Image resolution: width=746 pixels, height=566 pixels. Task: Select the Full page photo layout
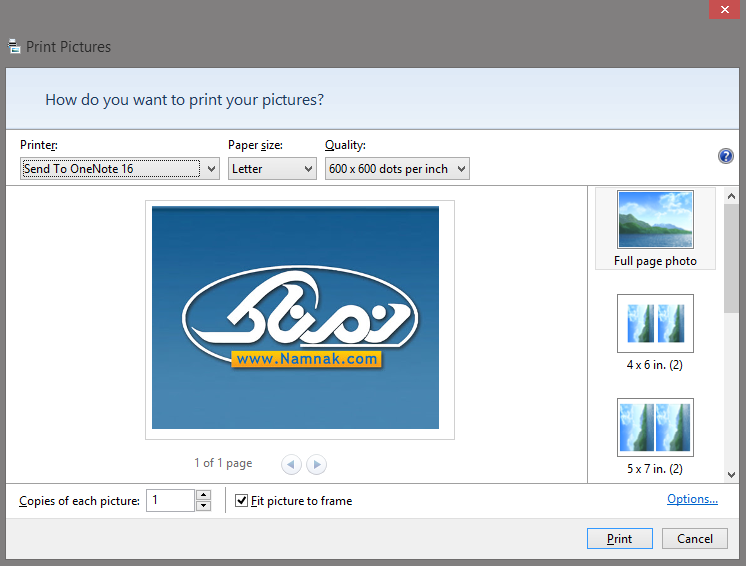point(655,229)
